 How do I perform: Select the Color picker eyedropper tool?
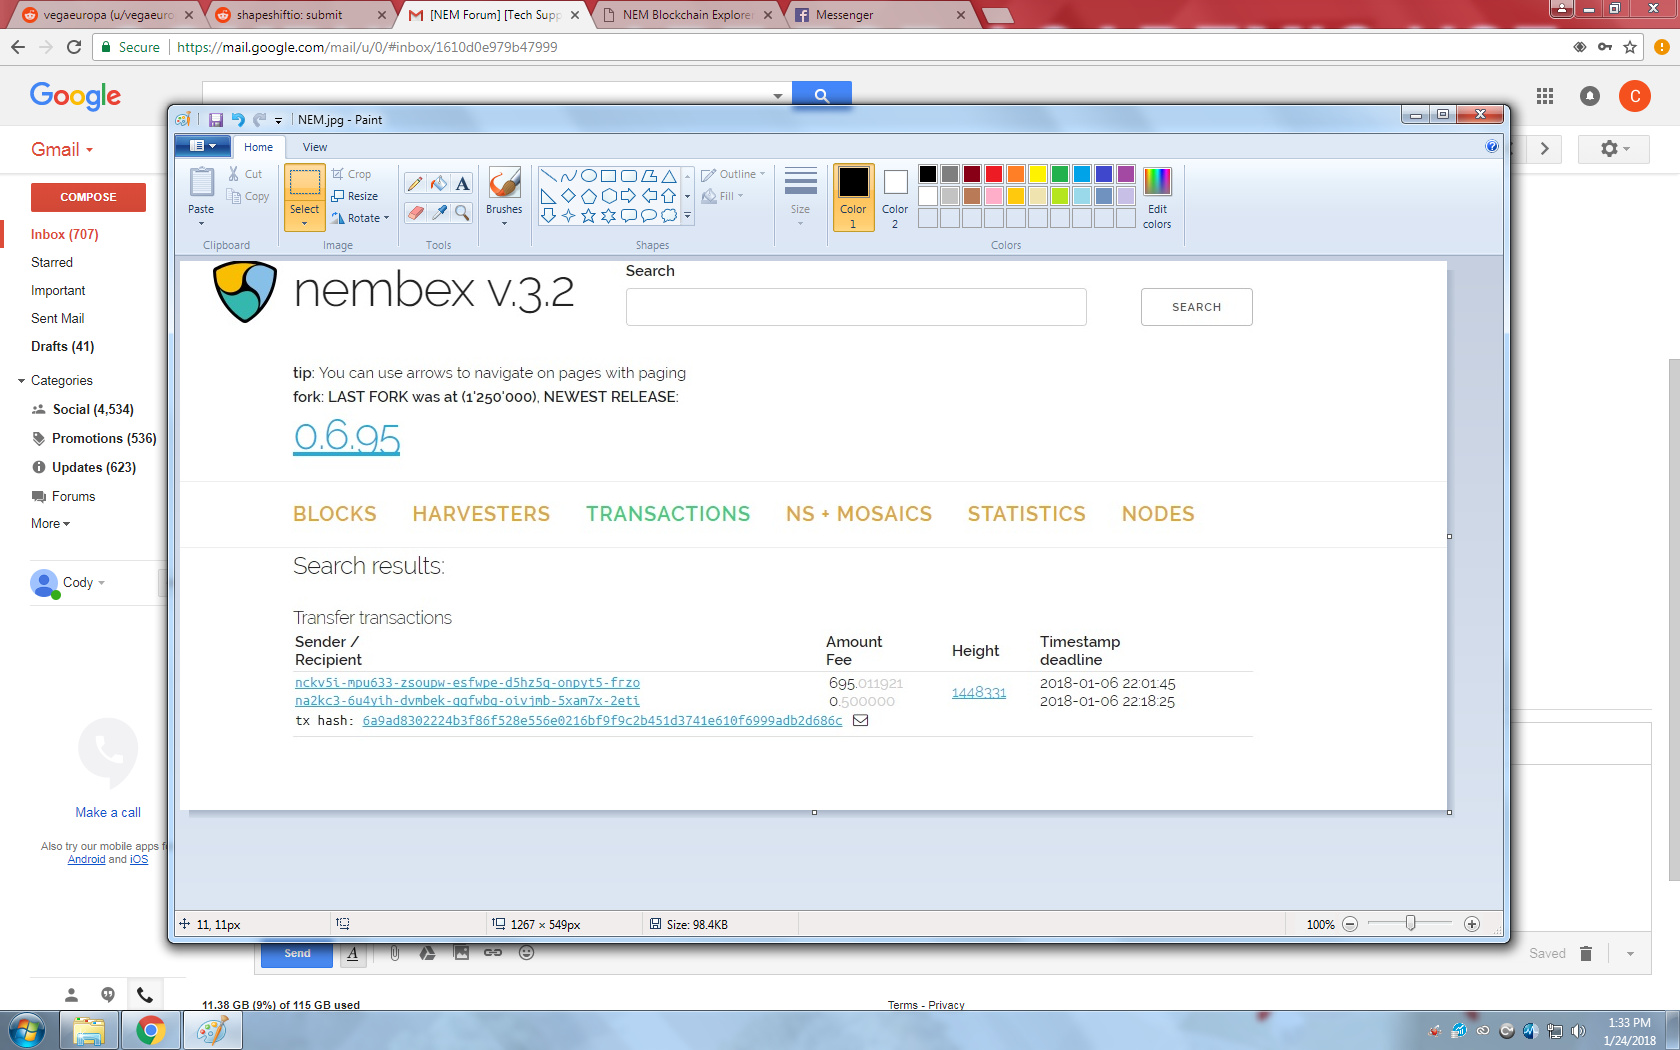(x=438, y=212)
